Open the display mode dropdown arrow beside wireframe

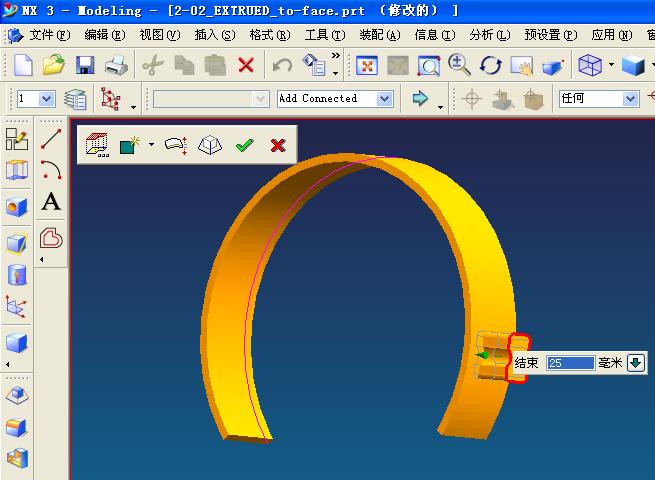(x=611, y=65)
